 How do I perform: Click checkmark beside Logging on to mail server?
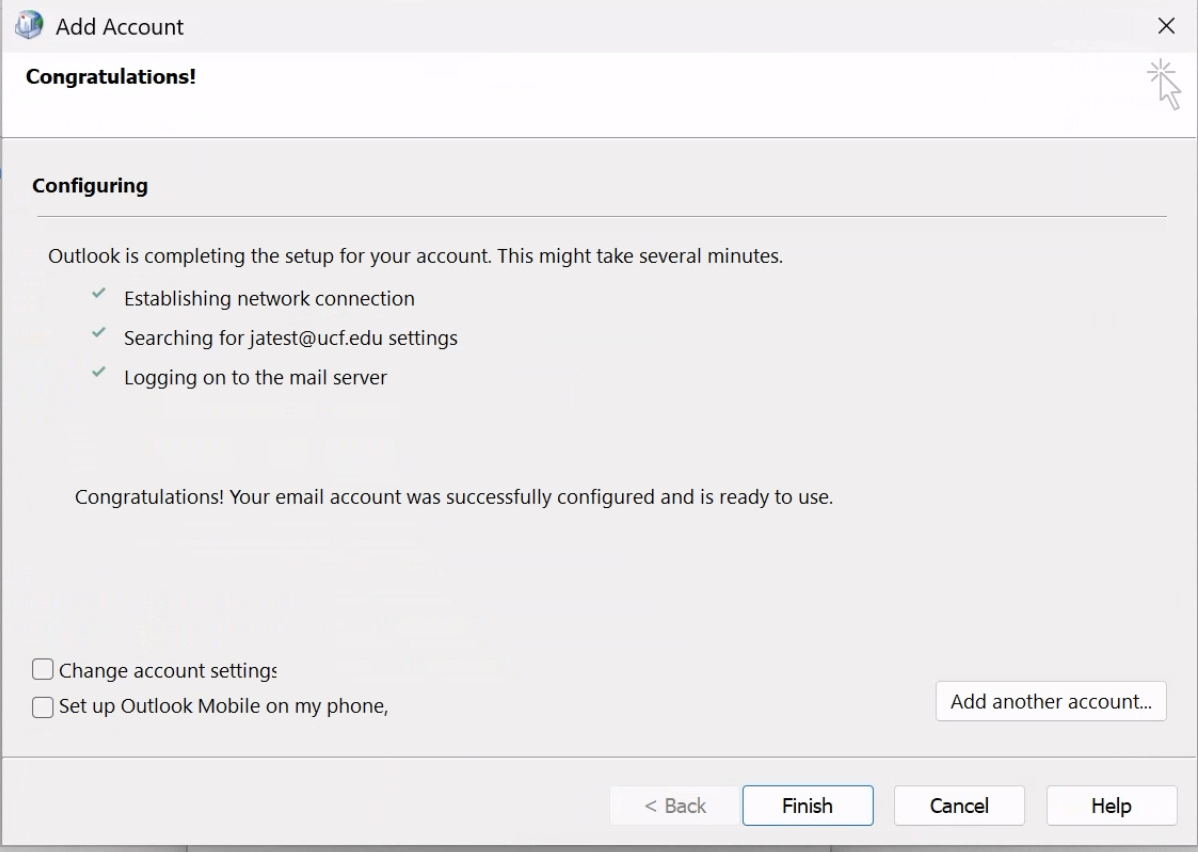99,372
